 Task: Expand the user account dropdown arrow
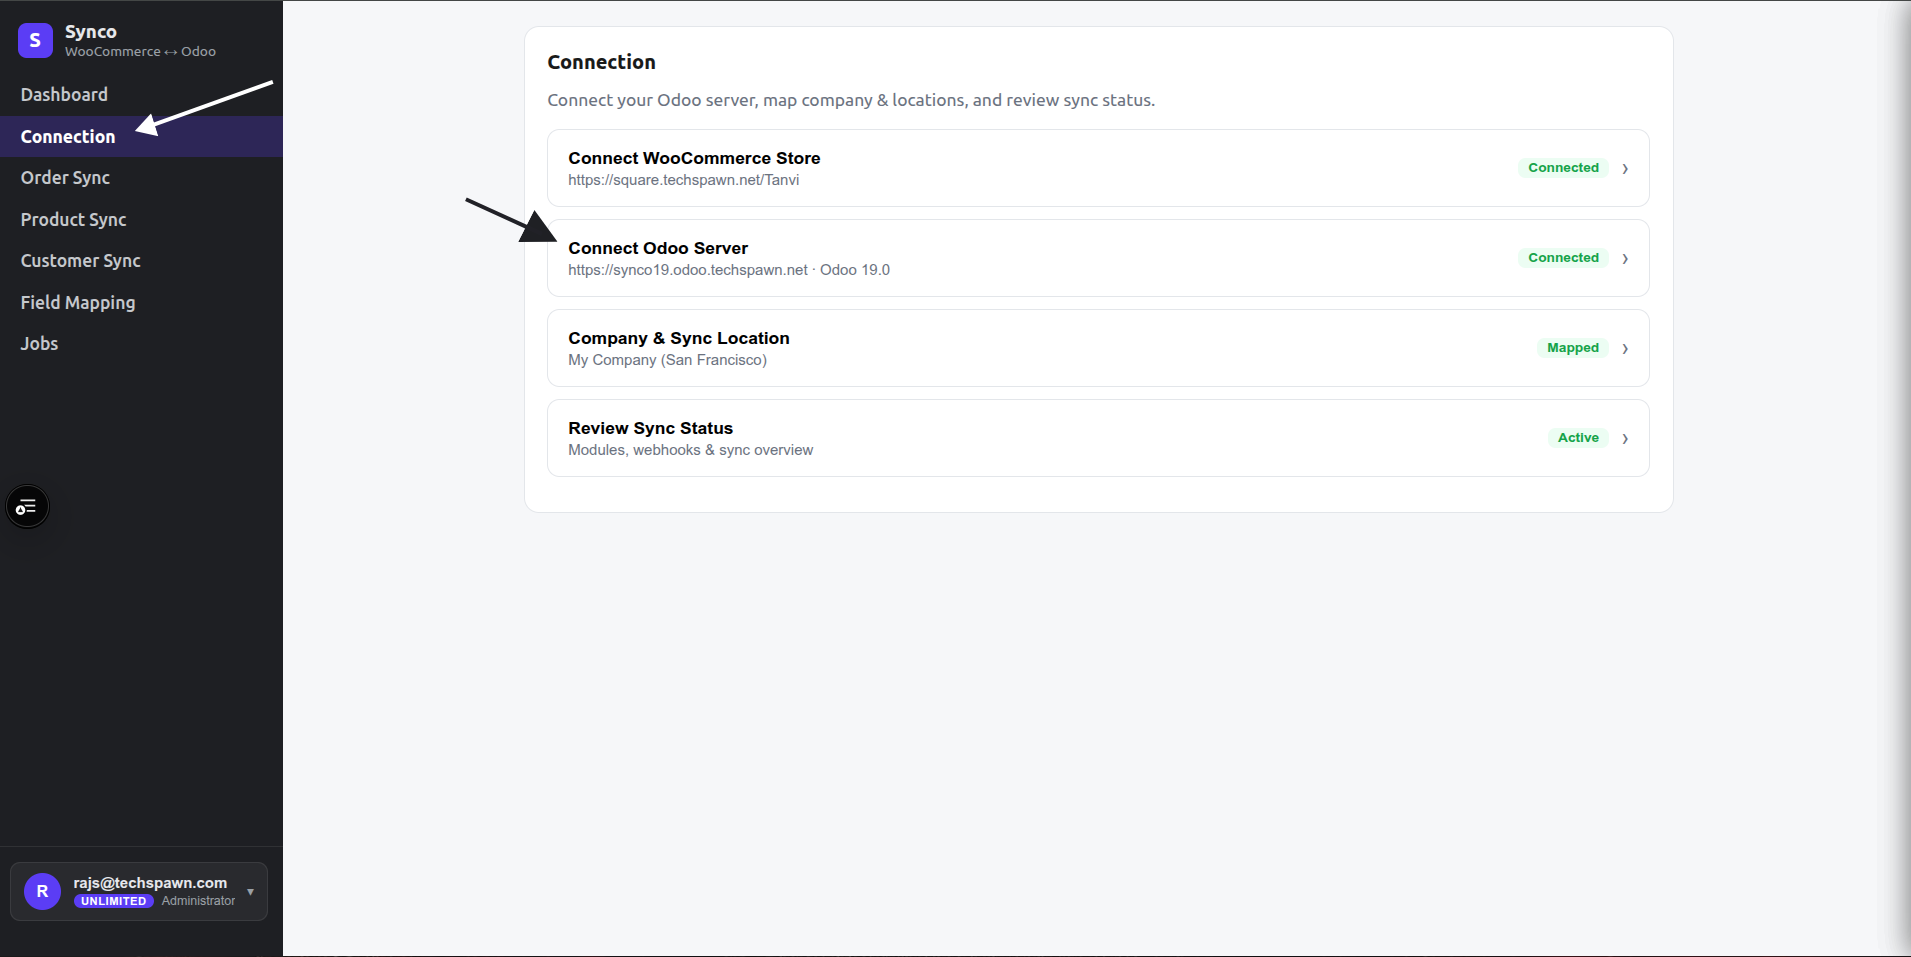(x=250, y=892)
